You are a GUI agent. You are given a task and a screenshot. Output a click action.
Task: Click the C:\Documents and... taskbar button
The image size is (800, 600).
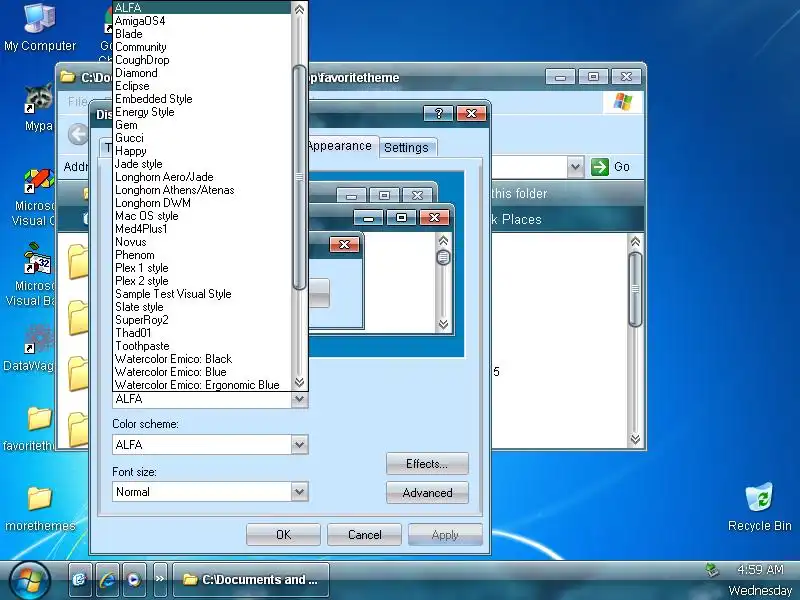click(251, 580)
